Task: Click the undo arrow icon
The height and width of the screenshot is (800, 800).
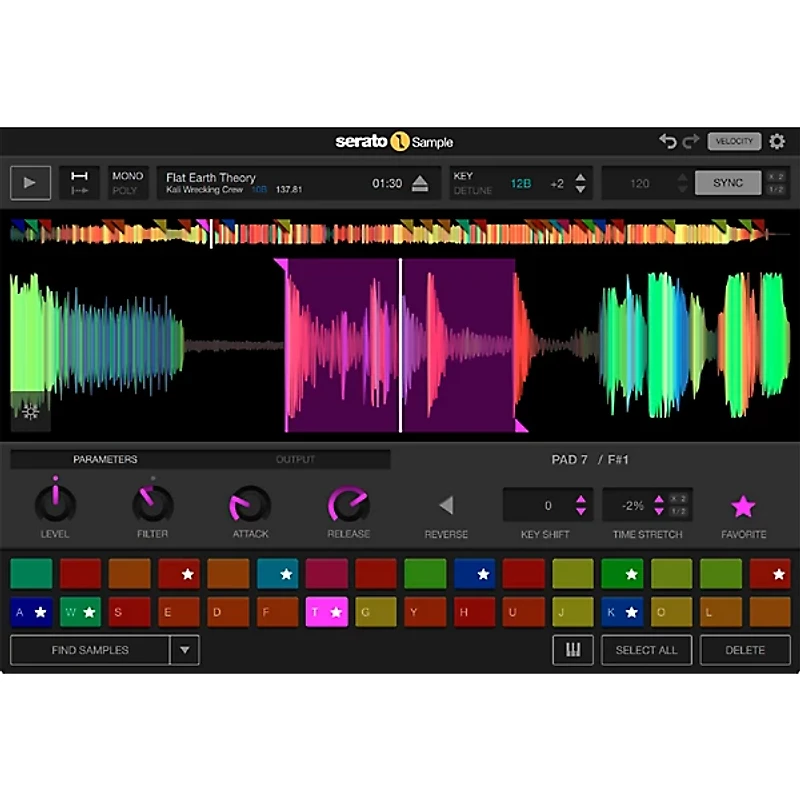Action: click(668, 142)
